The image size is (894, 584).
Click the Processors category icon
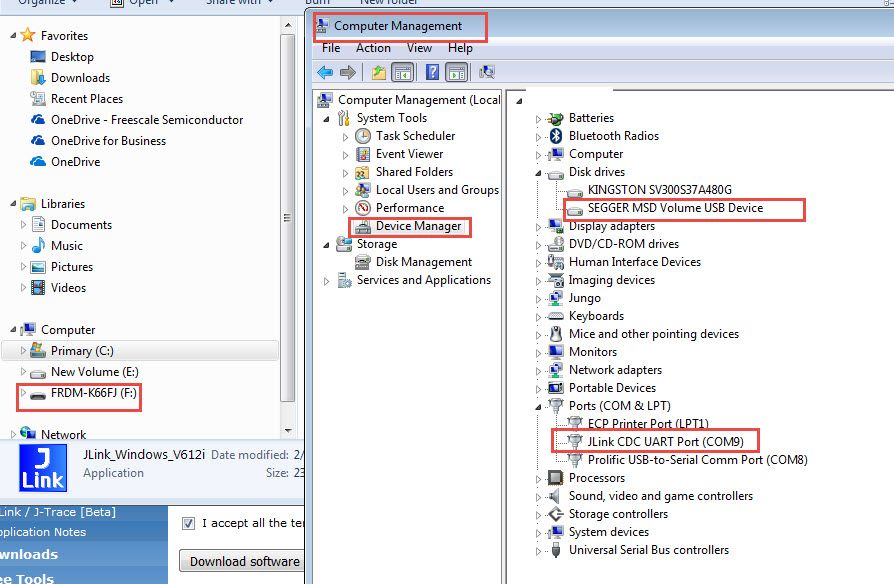[x=555, y=477]
